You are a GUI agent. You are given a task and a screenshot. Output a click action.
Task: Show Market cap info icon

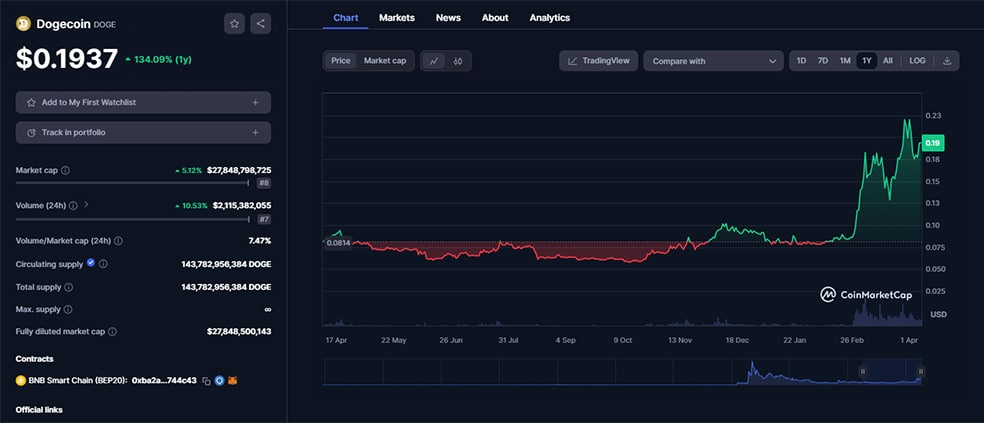pyautogui.click(x=65, y=170)
